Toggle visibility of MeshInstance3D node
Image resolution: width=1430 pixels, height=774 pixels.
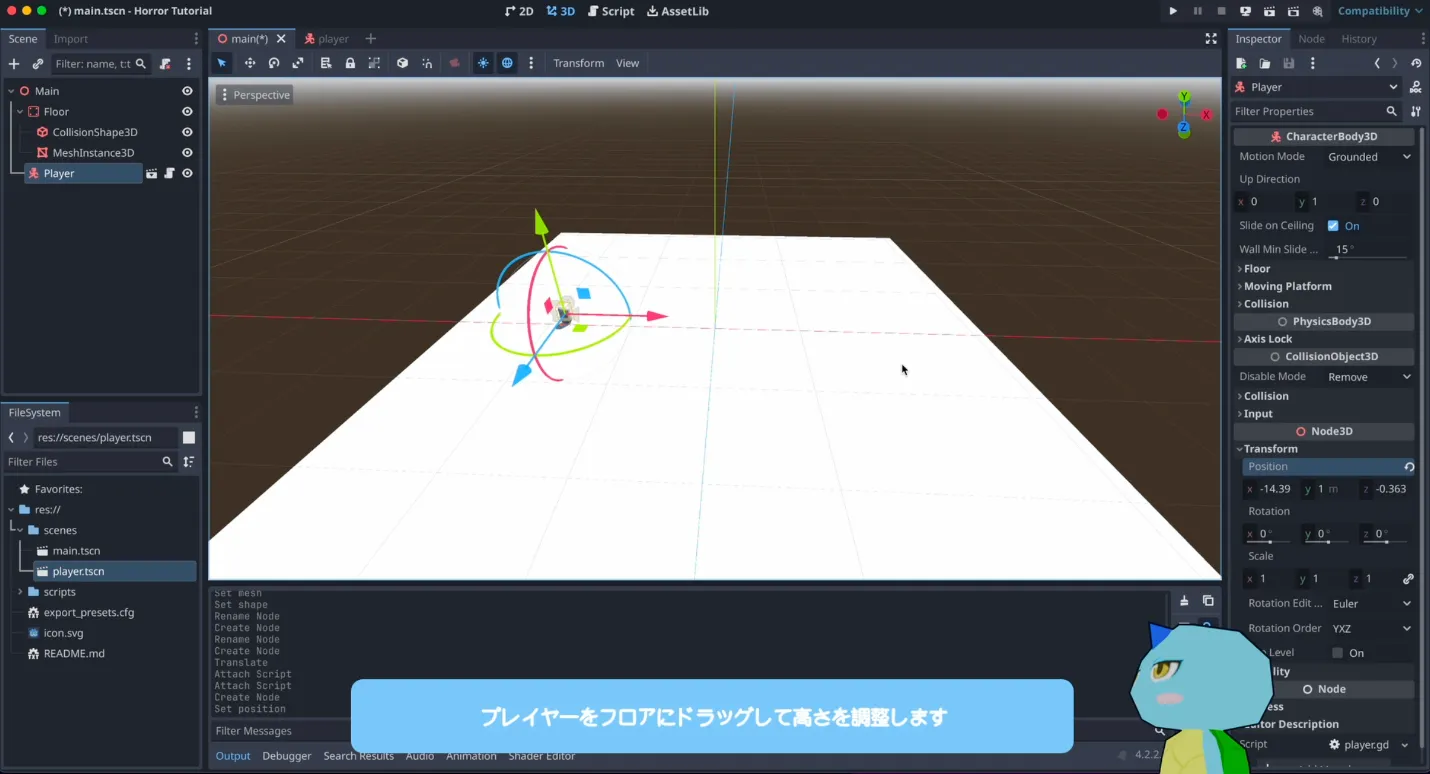click(187, 153)
